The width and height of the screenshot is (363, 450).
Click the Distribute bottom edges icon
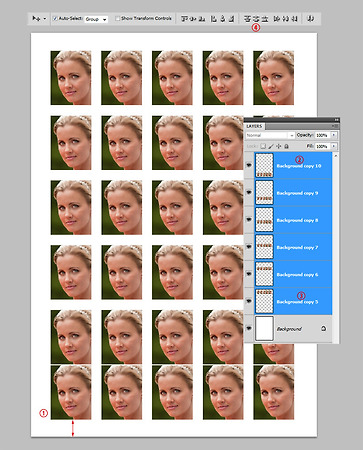point(265,19)
